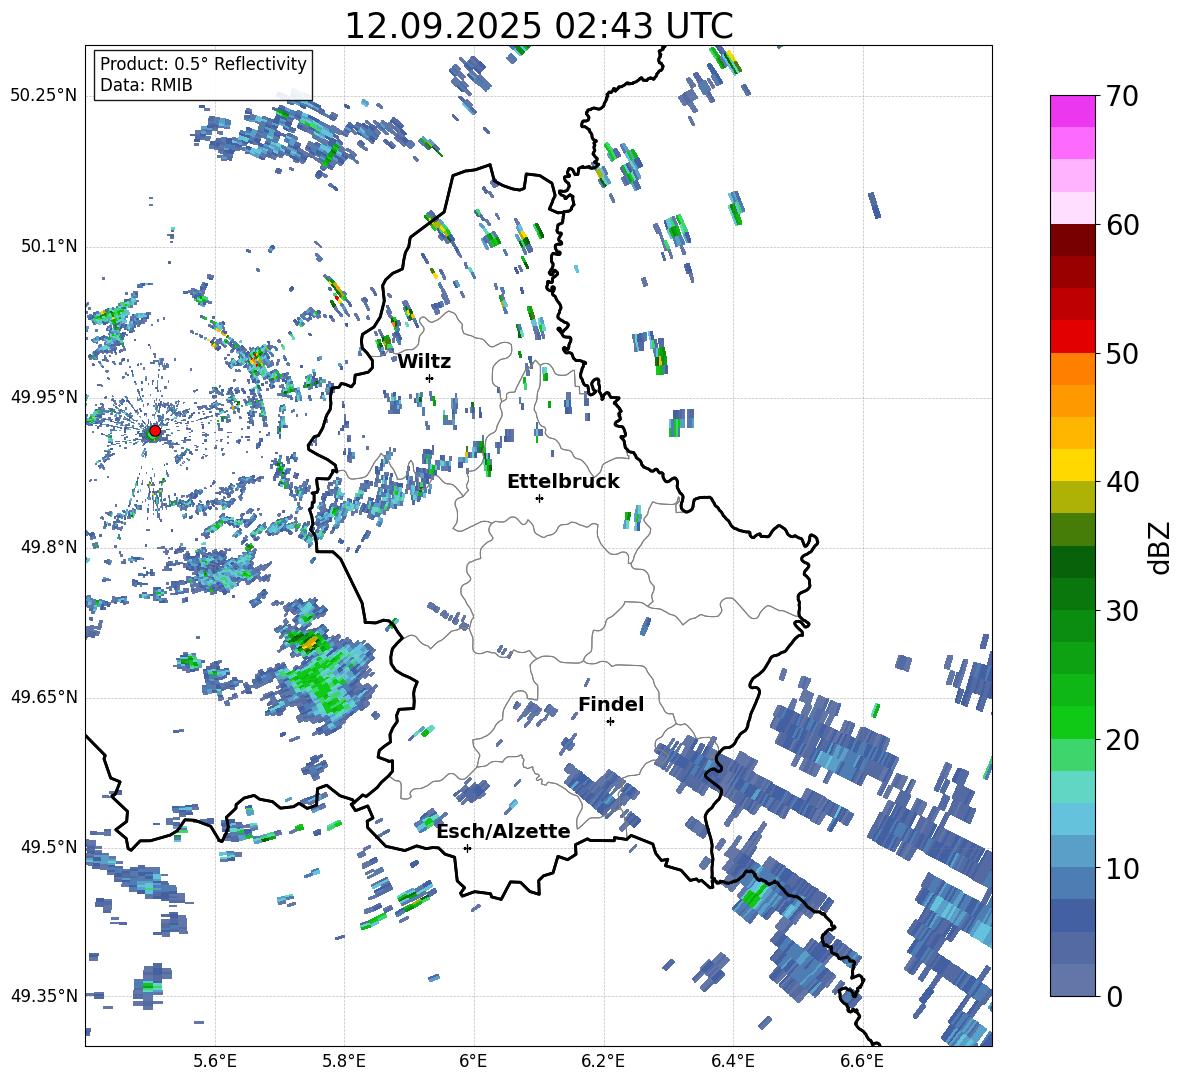
Task: Select the Esch/Alzette city label
Action: pyautogui.click(x=504, y=831)
